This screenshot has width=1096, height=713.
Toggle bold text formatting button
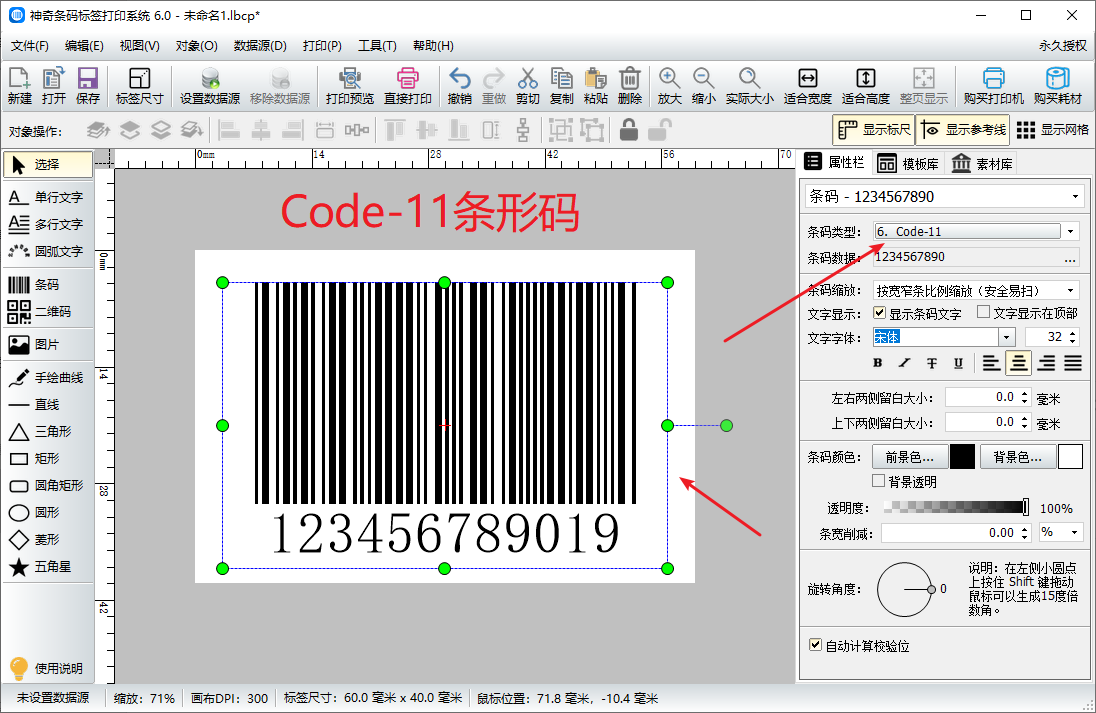click(x=877, y=363)
